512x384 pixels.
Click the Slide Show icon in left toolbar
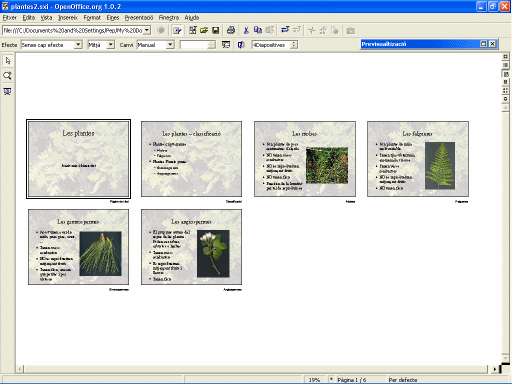coord(8,91)
